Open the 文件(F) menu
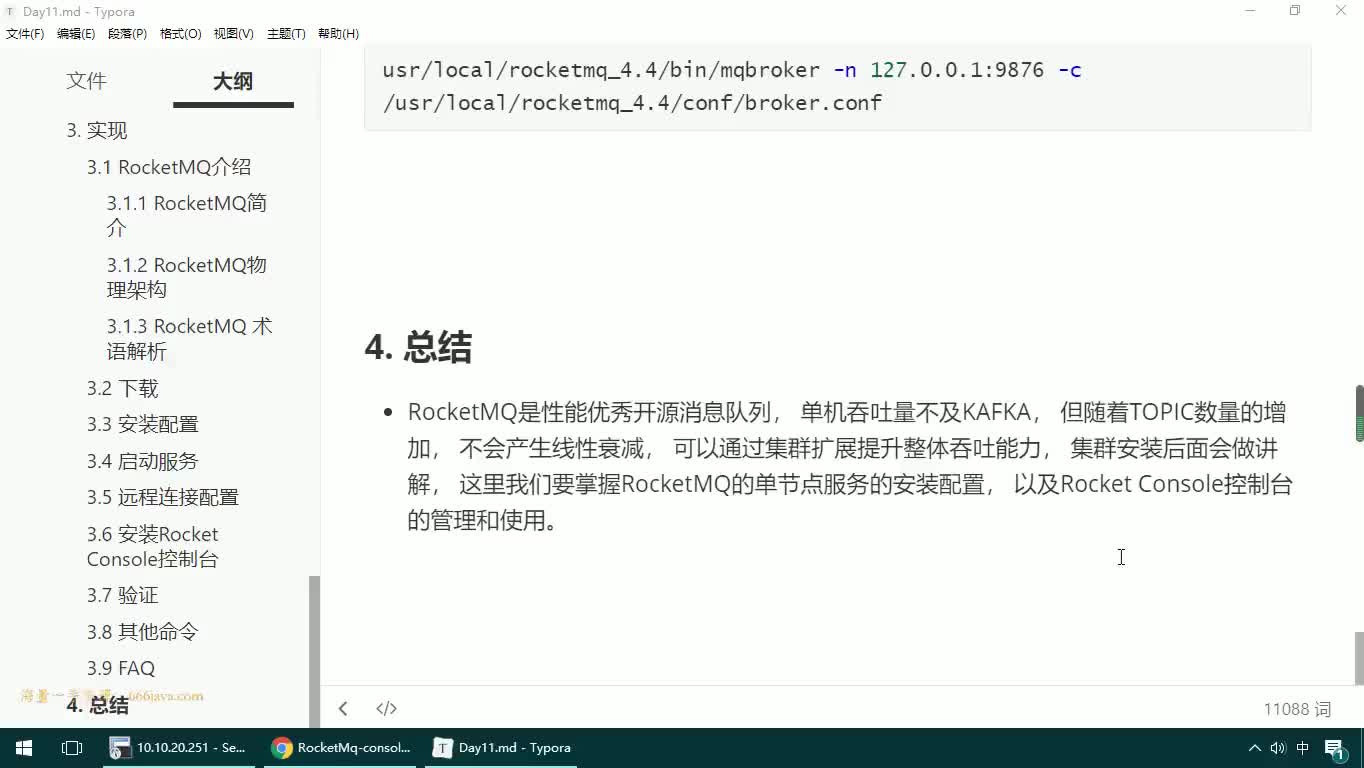The image size is (1364, 768). point(25,34)
